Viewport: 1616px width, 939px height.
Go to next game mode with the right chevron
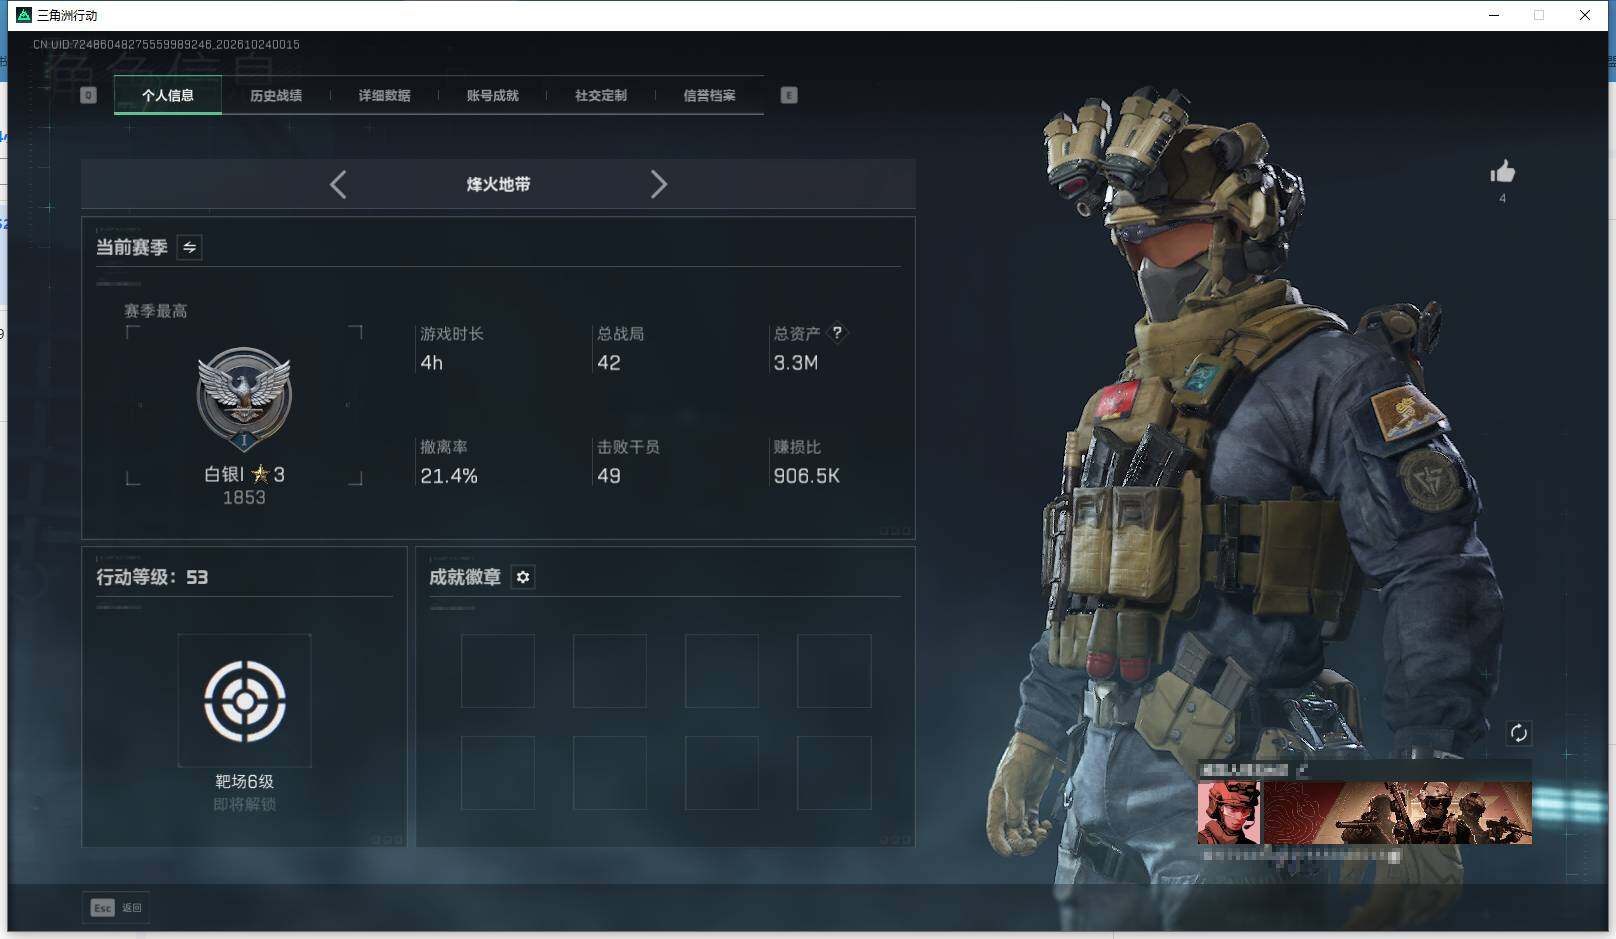658,184
